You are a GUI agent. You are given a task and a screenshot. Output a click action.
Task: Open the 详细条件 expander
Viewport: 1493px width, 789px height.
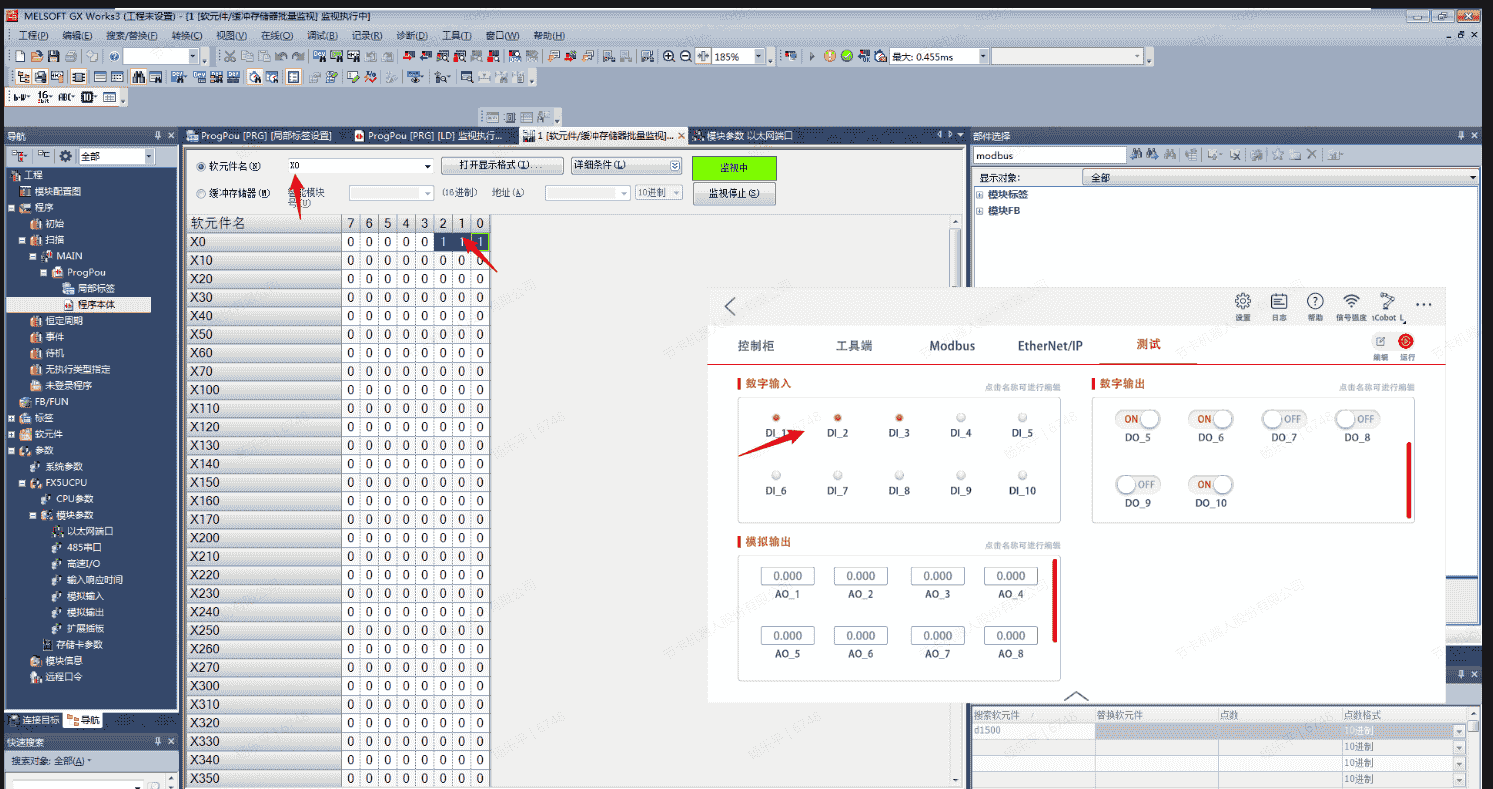pos(674,166)
